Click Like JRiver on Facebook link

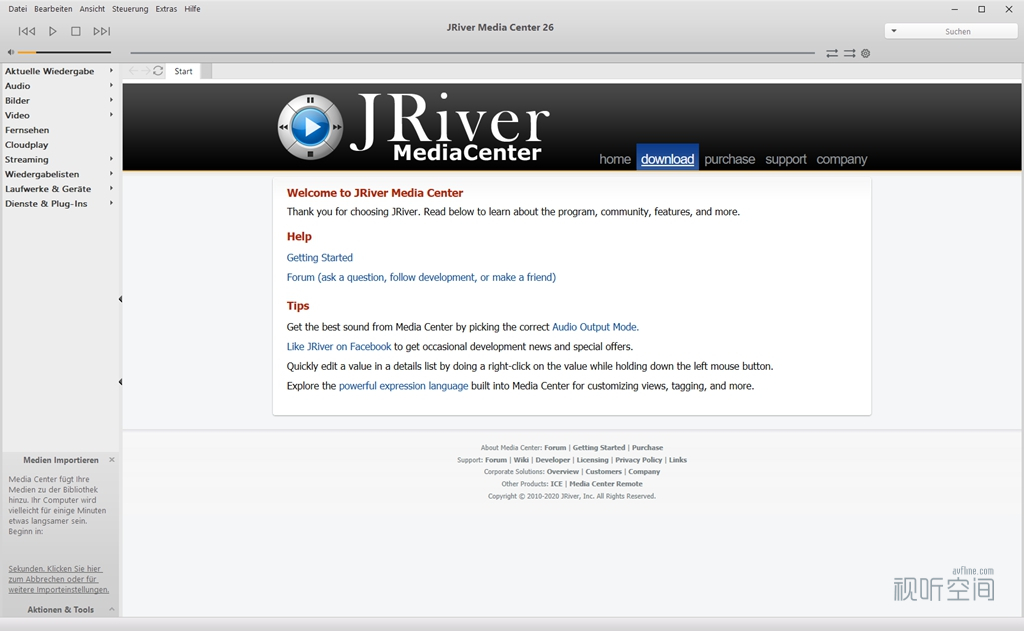[339, 347]
